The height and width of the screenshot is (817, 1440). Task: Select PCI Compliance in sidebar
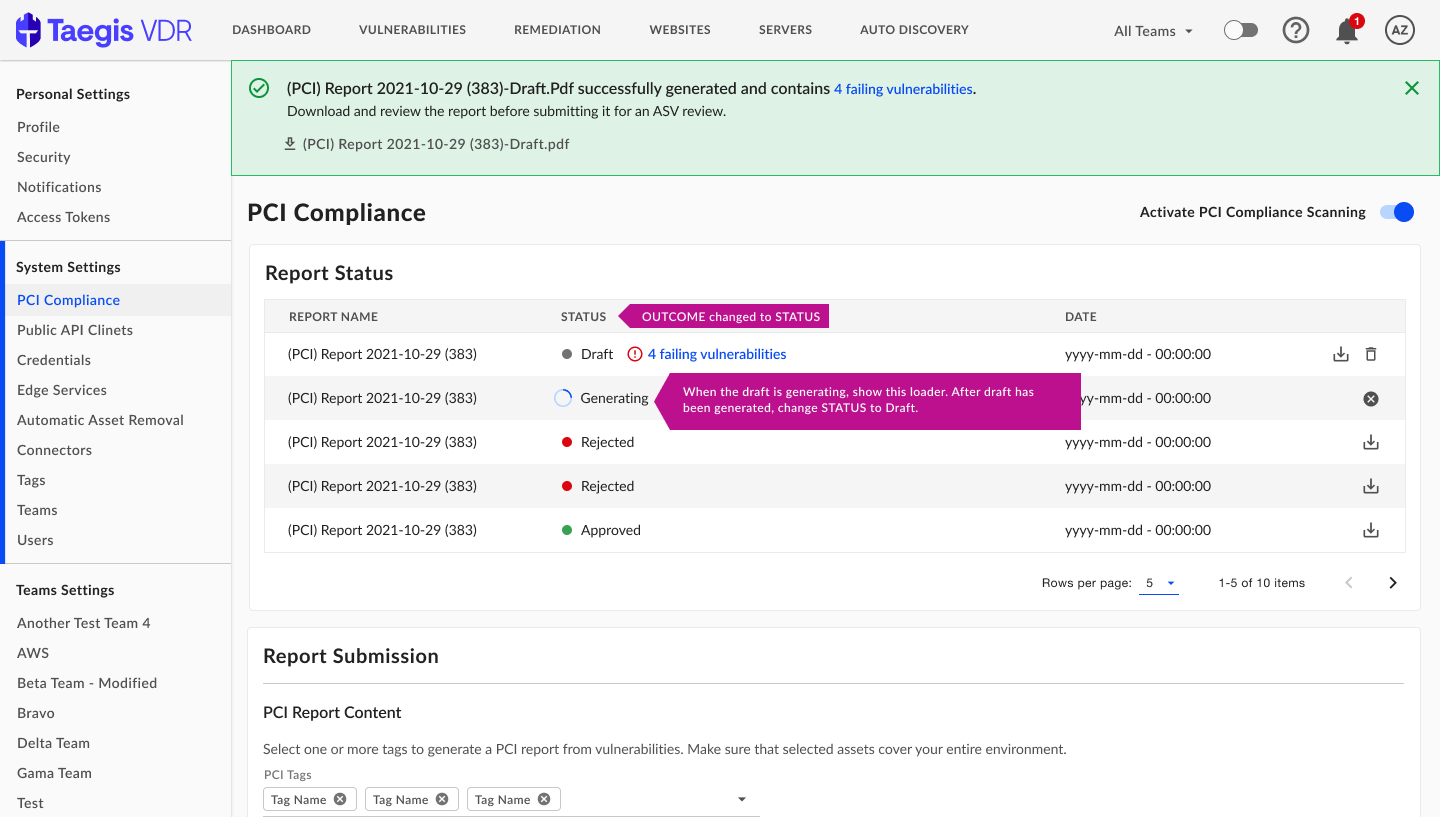tap(68, 300)
